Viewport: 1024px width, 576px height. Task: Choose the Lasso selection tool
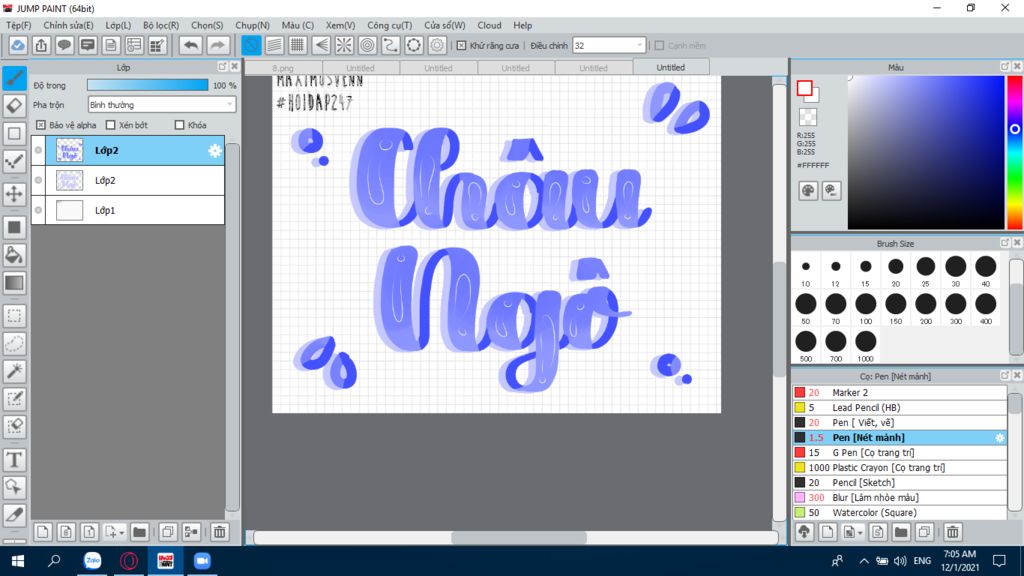click(14, 344)
